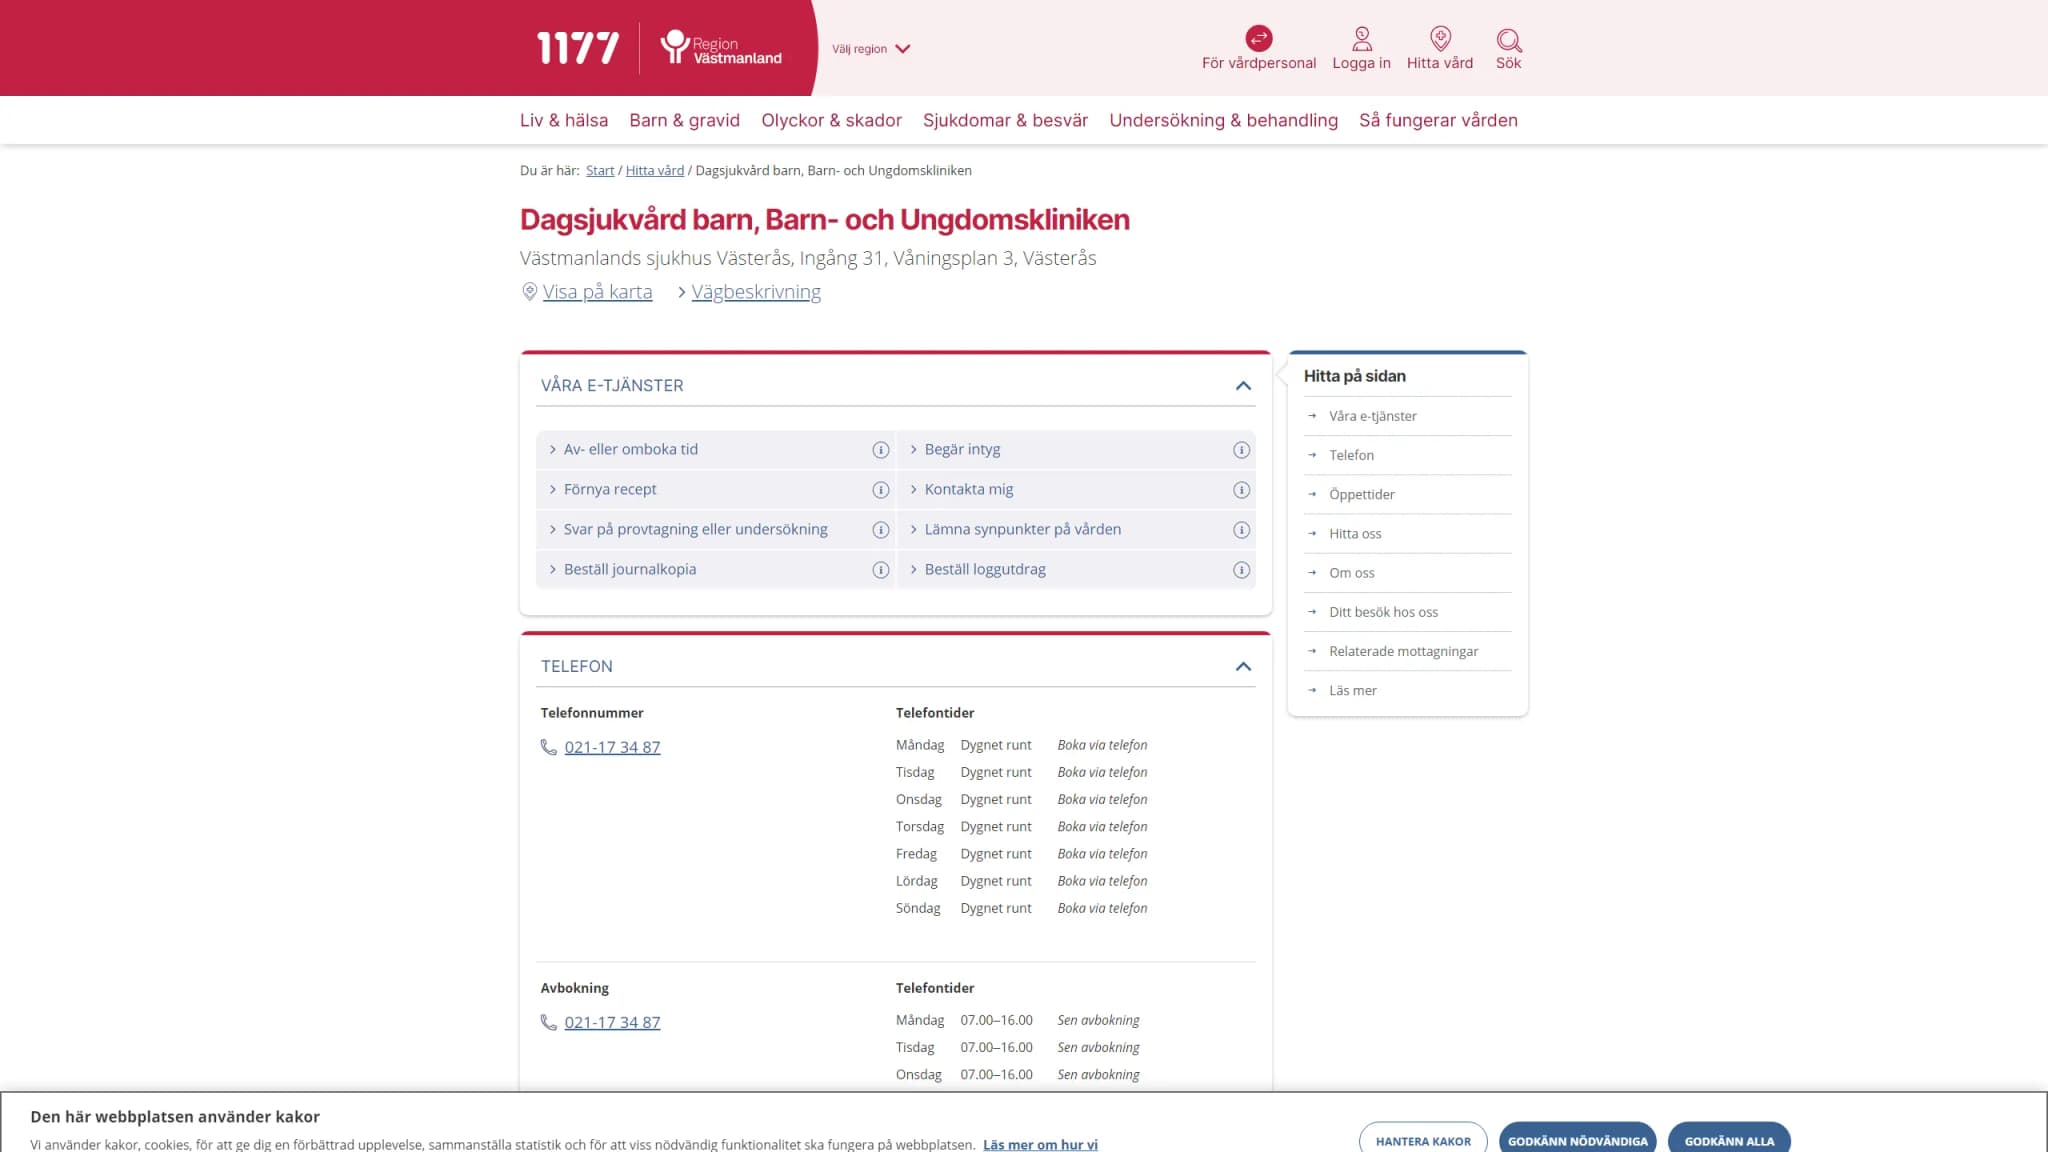Click phone icon beside Telefonnummer number
Screen dimensions: 2048x1152
548,747
